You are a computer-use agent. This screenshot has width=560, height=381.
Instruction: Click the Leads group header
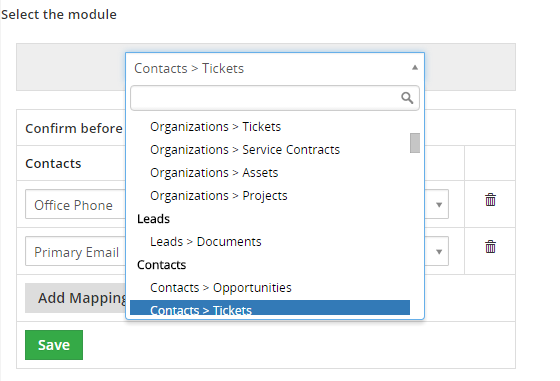pos(153,219)
